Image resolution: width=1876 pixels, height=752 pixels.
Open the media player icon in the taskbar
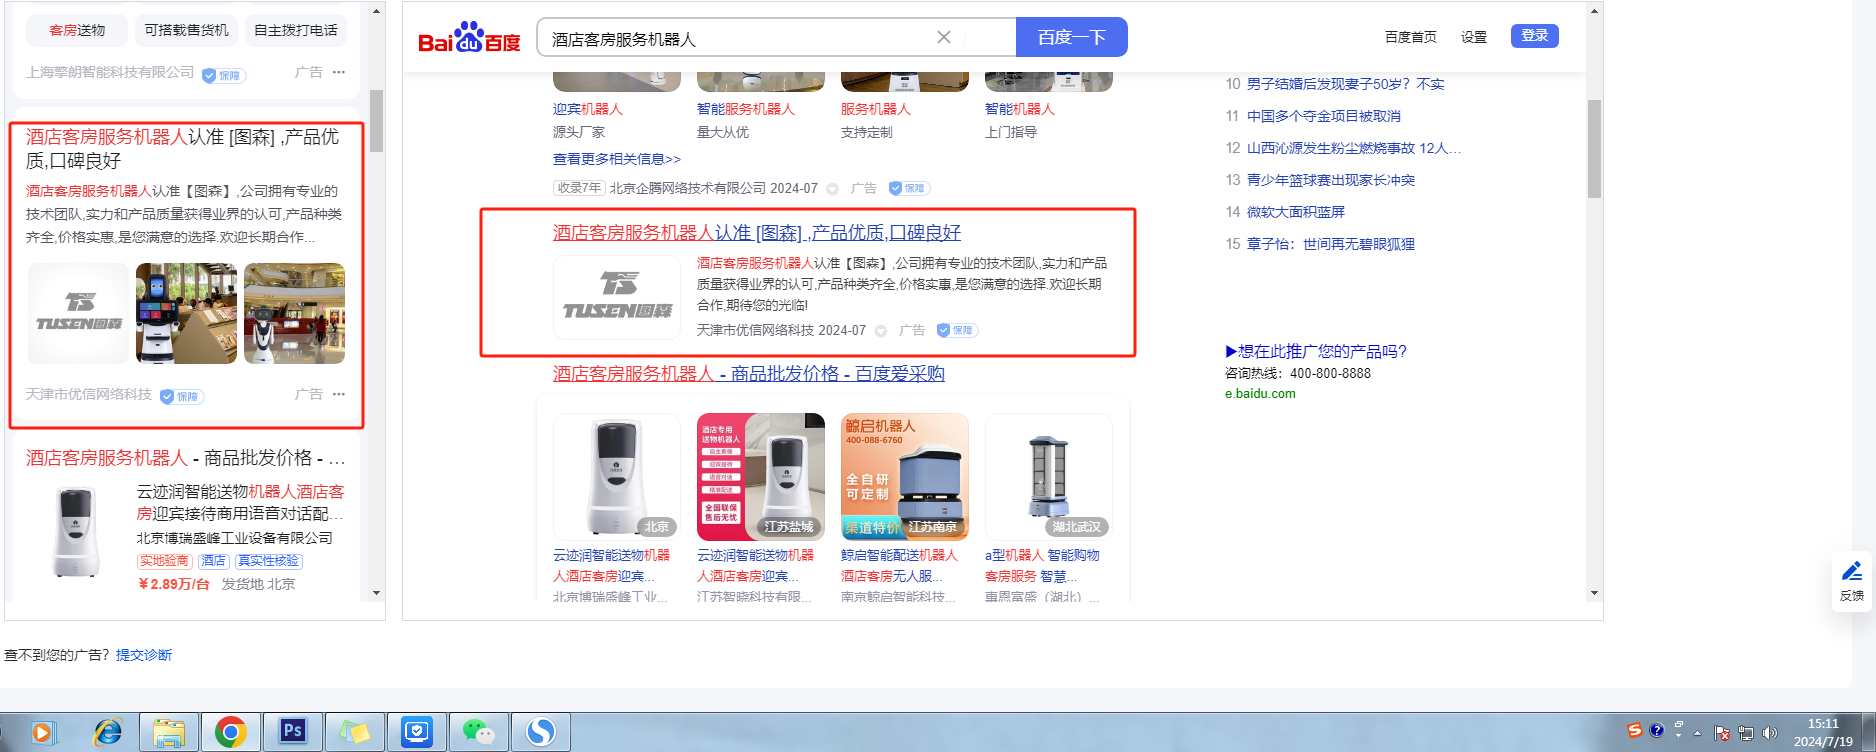[x=42, y=733]
